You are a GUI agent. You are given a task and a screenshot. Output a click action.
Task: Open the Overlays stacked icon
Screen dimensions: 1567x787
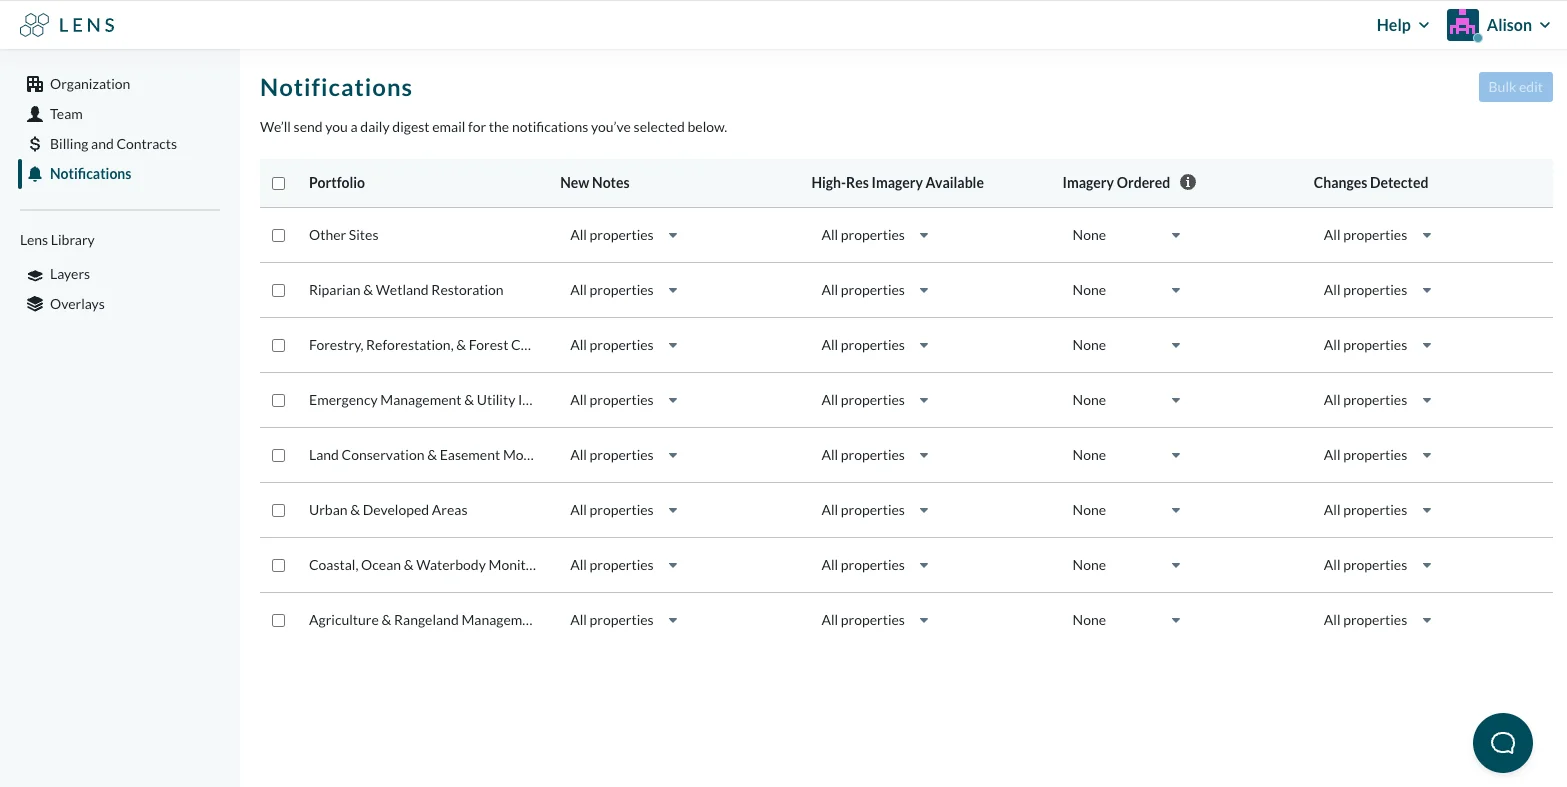point(35,304)
